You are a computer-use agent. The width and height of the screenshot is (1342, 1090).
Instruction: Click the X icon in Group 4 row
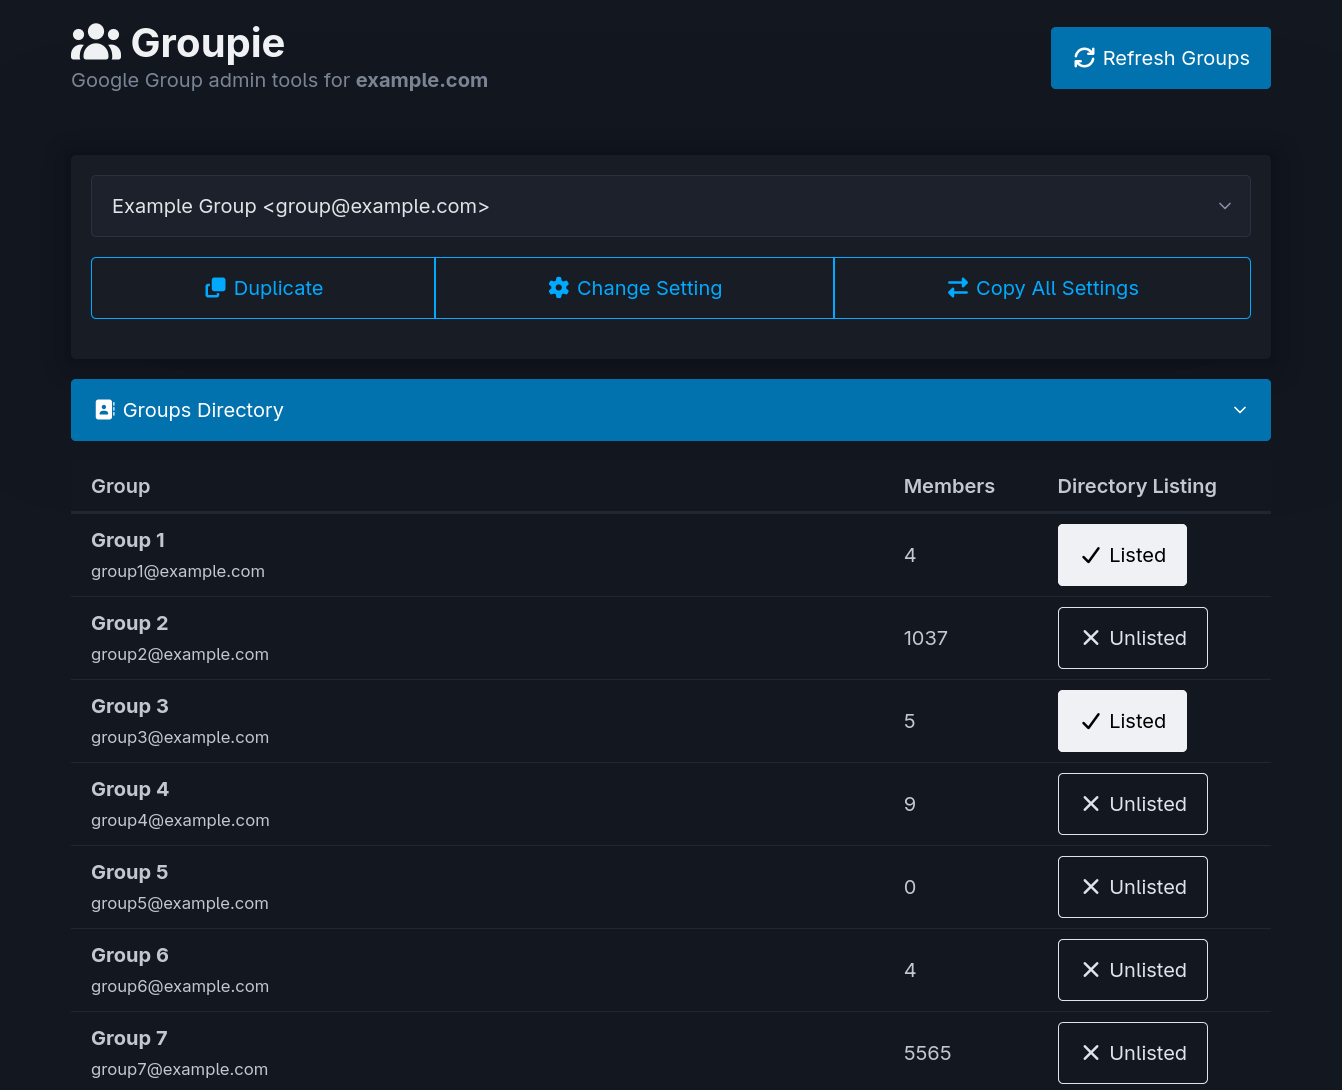tap(1091, 804)
